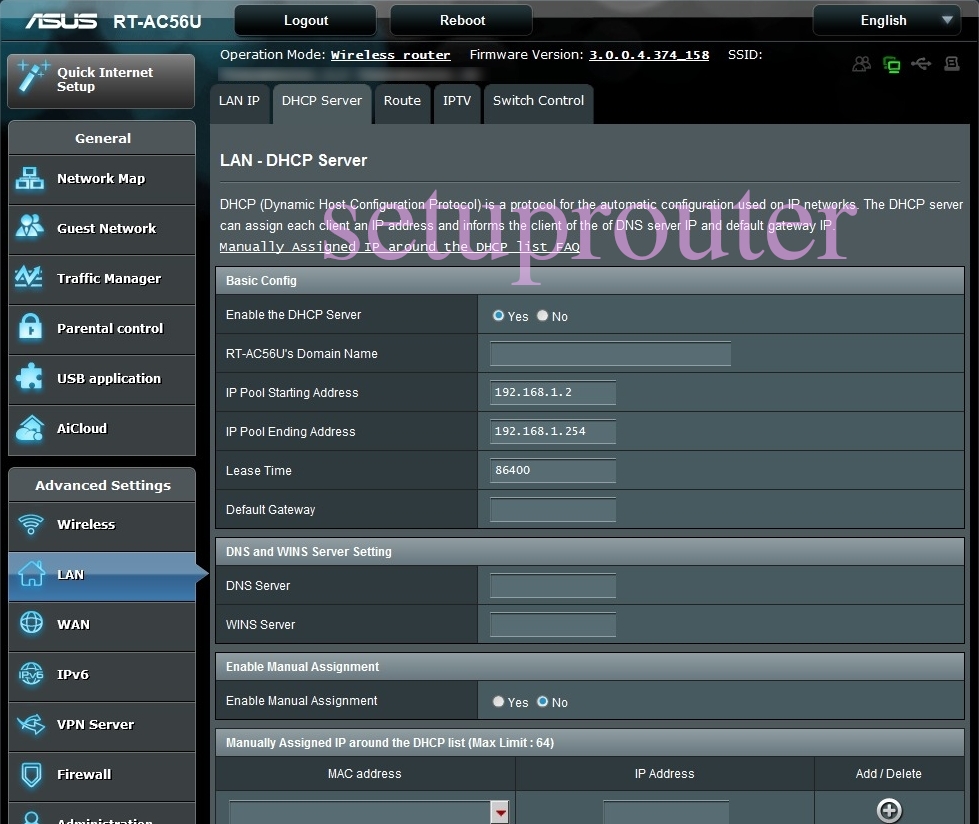Screen dimensions: 979x824
Task: Edit the IP Pool Starting Address field
Action: point(552,392)
